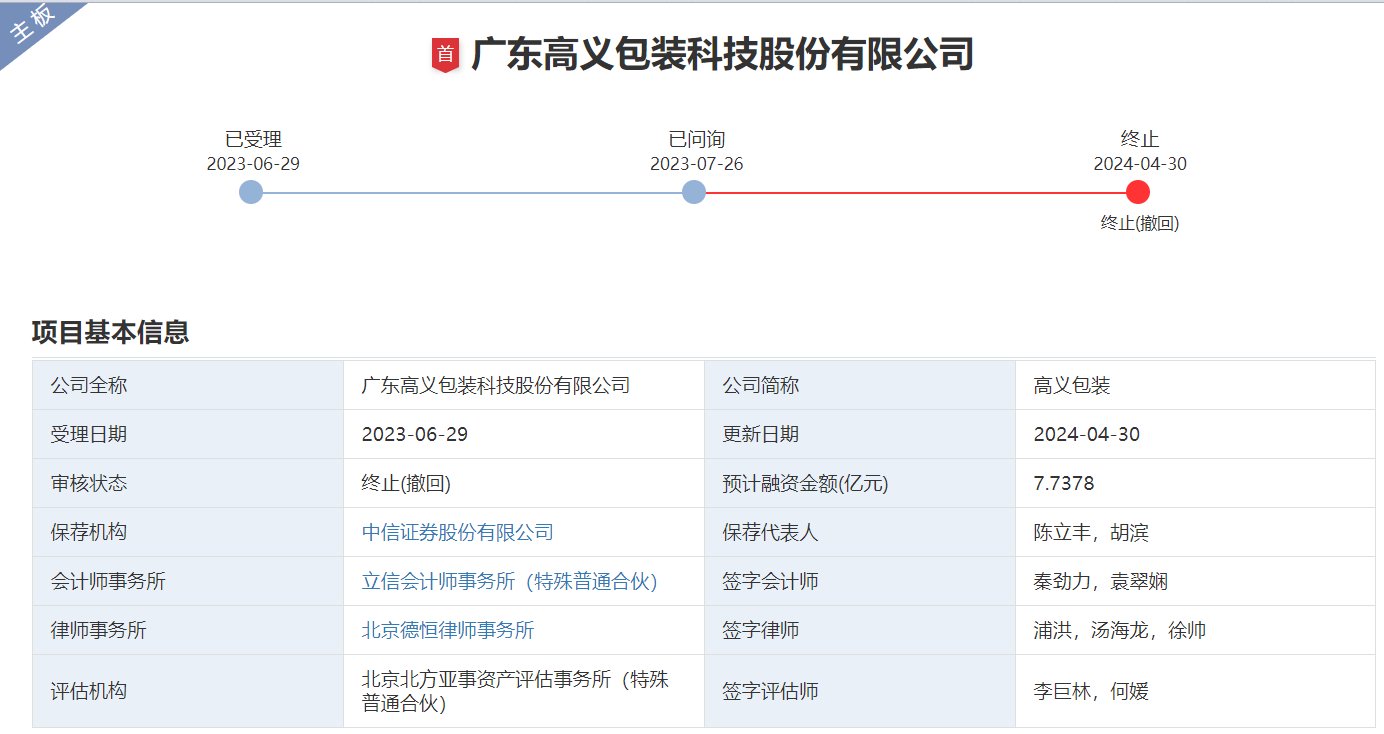Image resolution: width=1384 pixels, height=734 pixels.
Task: Click the 2024-04-30 value in the table
Action: (x=1087, y=435)
